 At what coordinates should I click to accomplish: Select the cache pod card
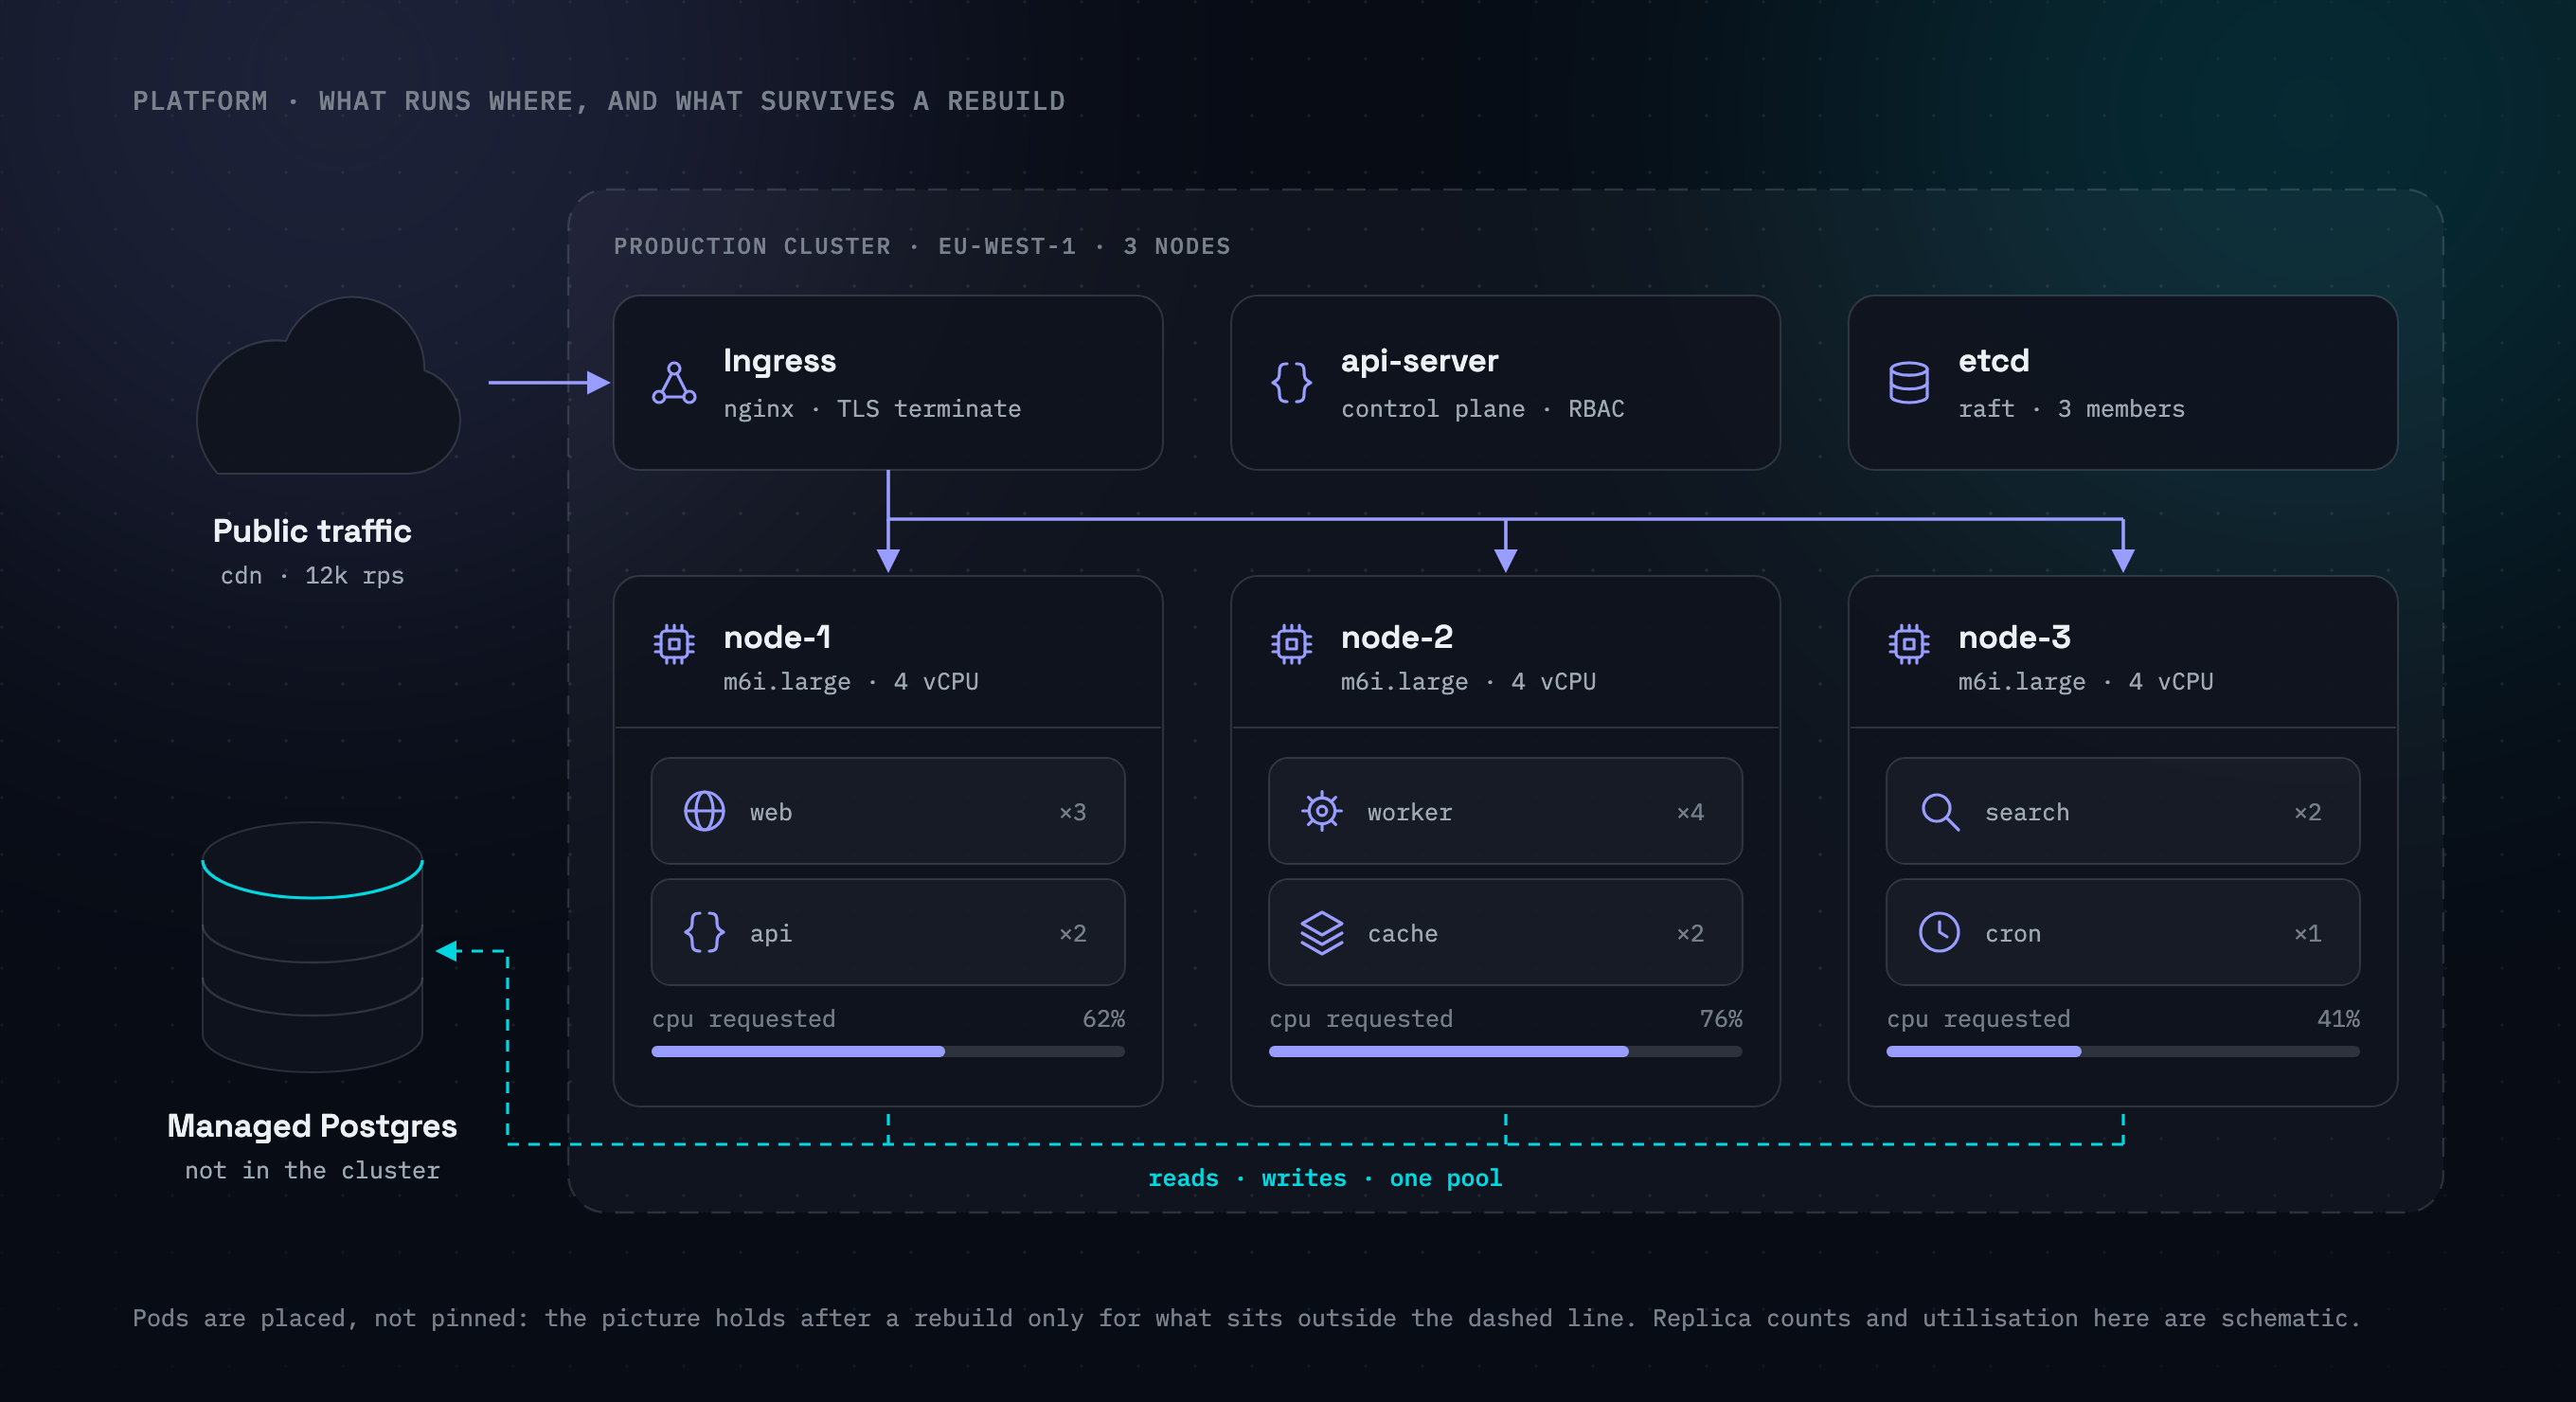tap(1505, 932)
